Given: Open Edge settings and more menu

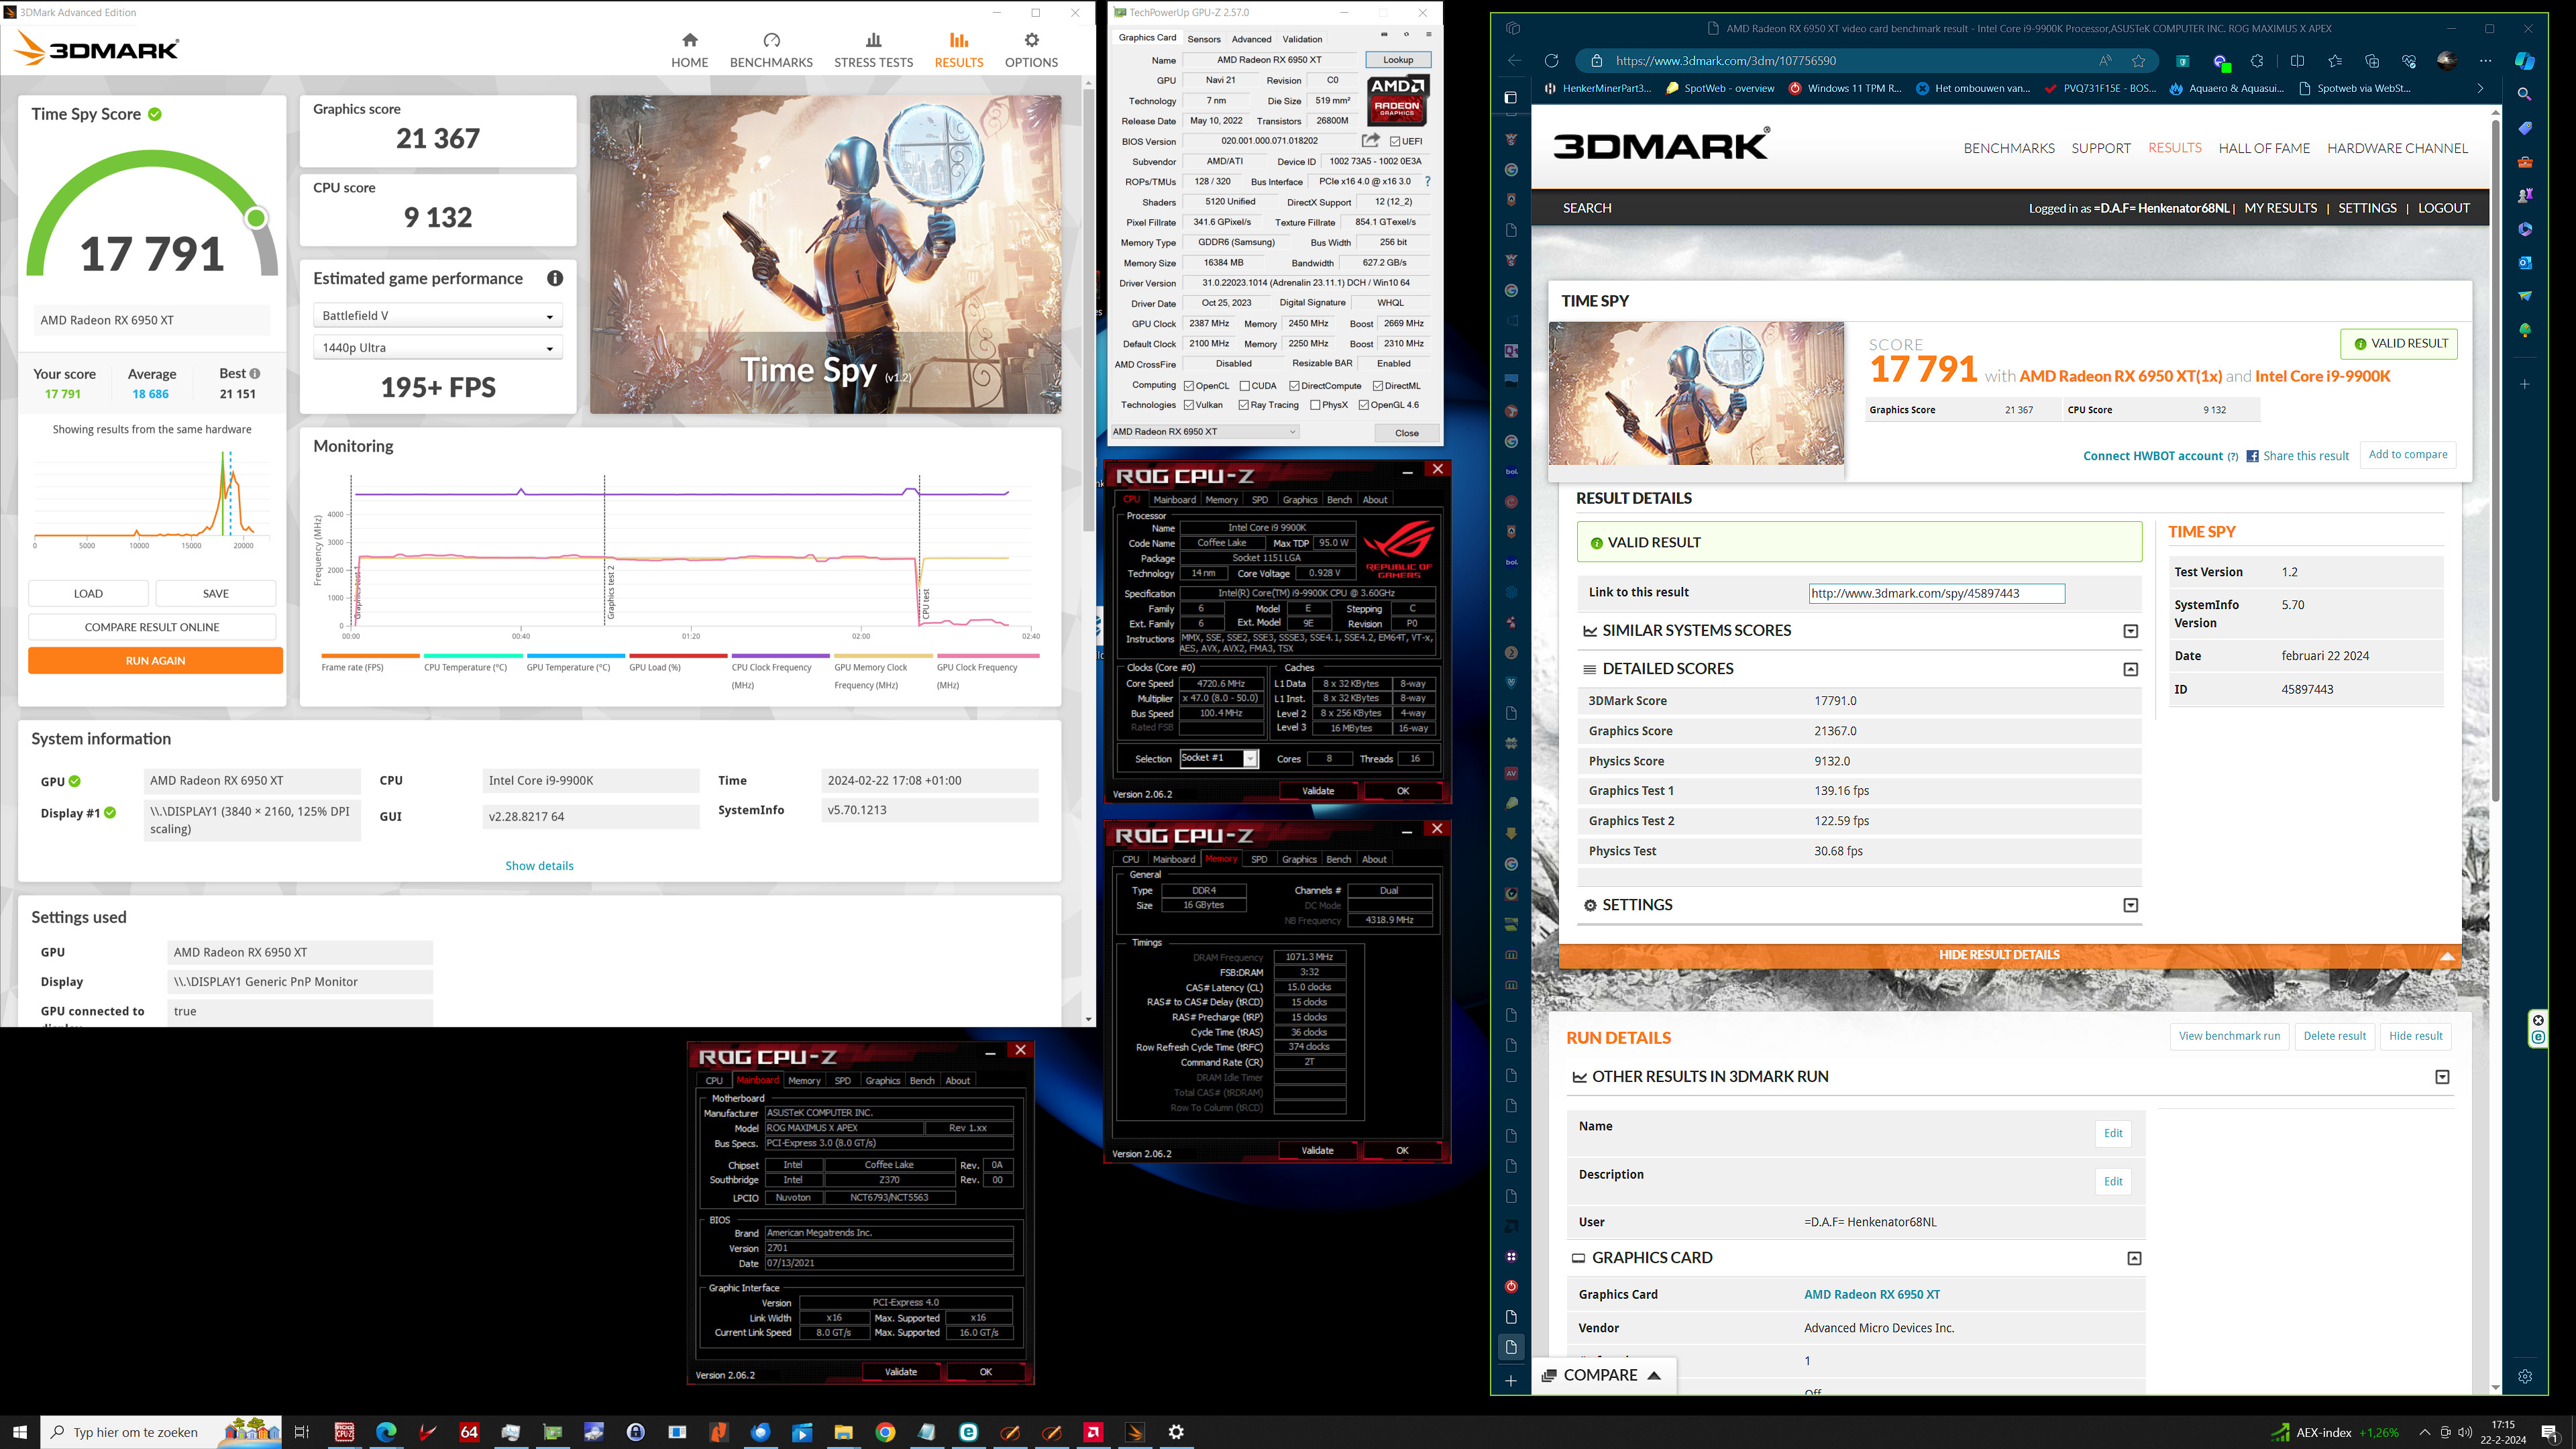Looking at the screenshot, I should [x=2485, y=61].
